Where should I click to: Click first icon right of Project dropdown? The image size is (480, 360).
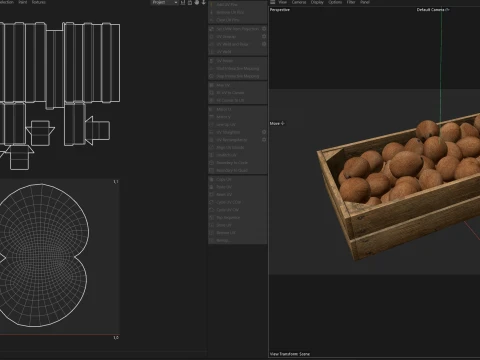[183, 2]
